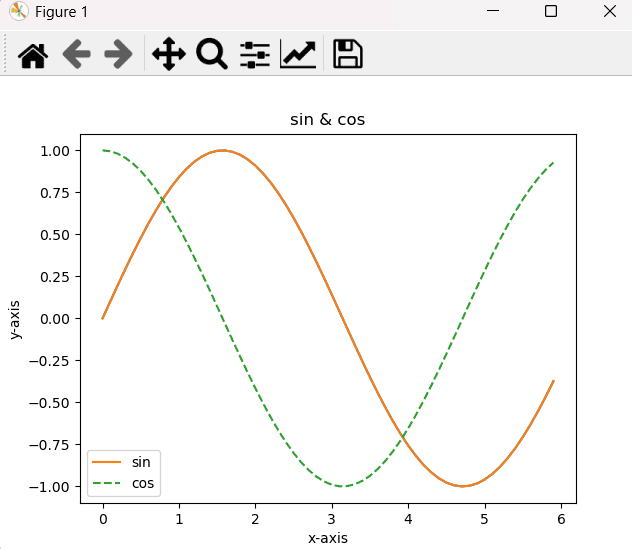Go forward to the next view

click(118, 55)
